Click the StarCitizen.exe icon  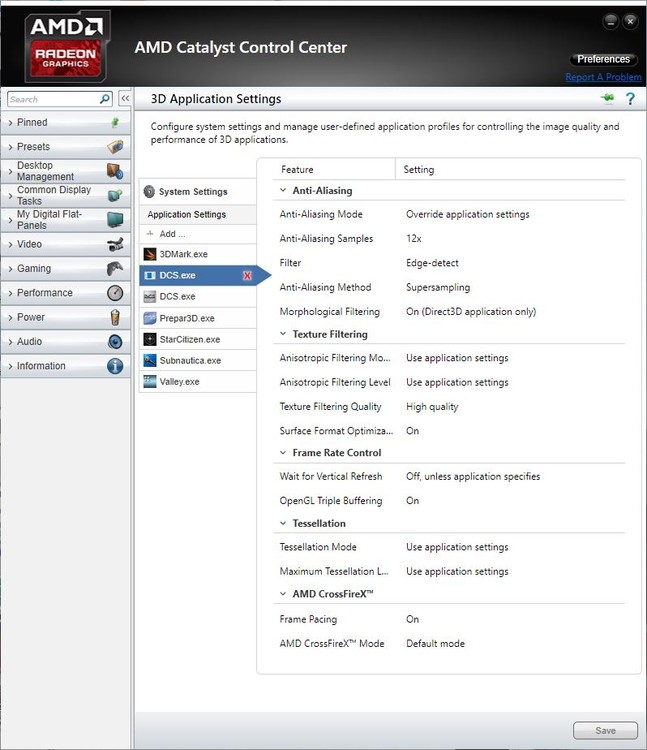150,339
